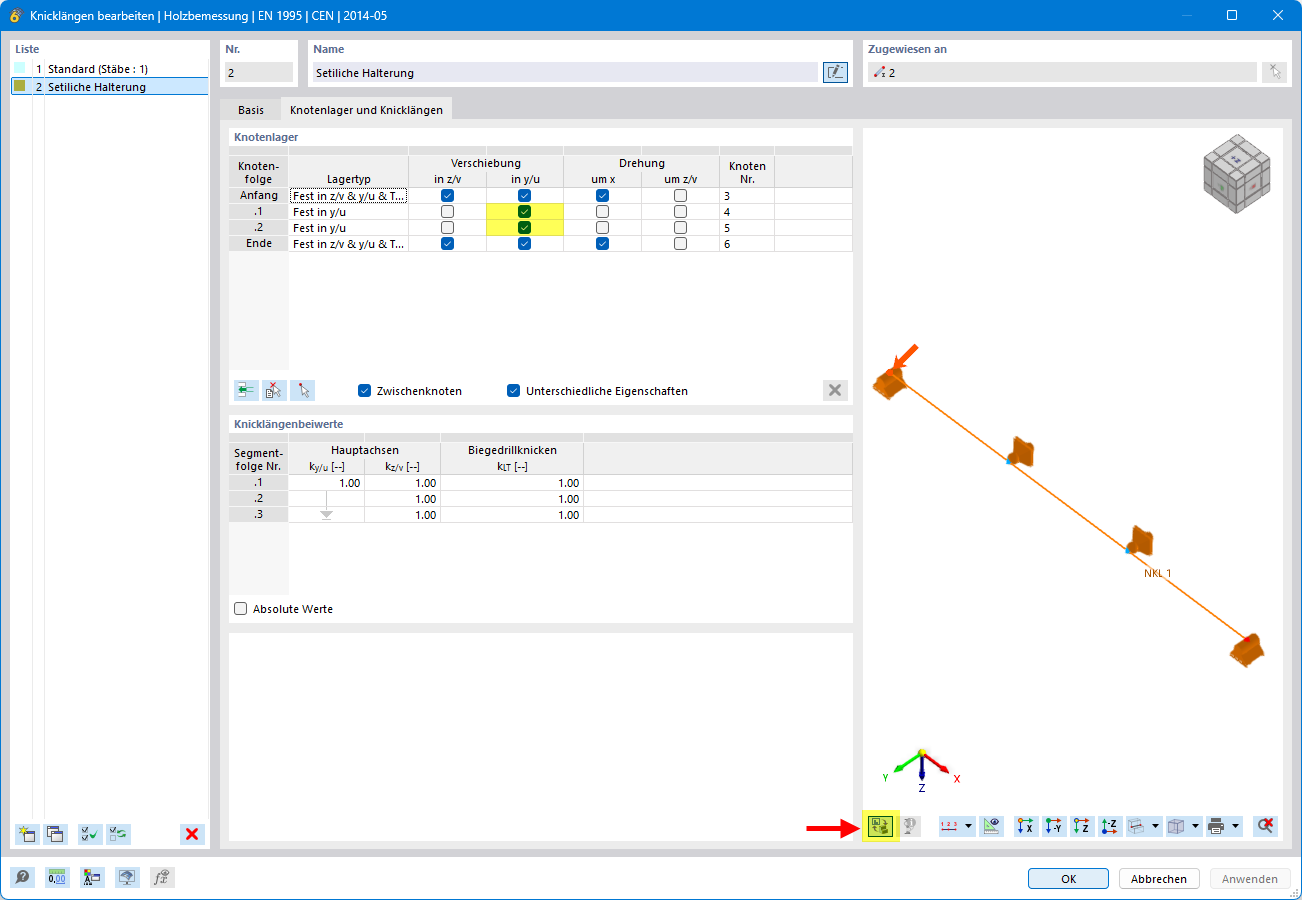
Task: Open the units and decimals 0,00 icon
Action: [x=57, y=878]
